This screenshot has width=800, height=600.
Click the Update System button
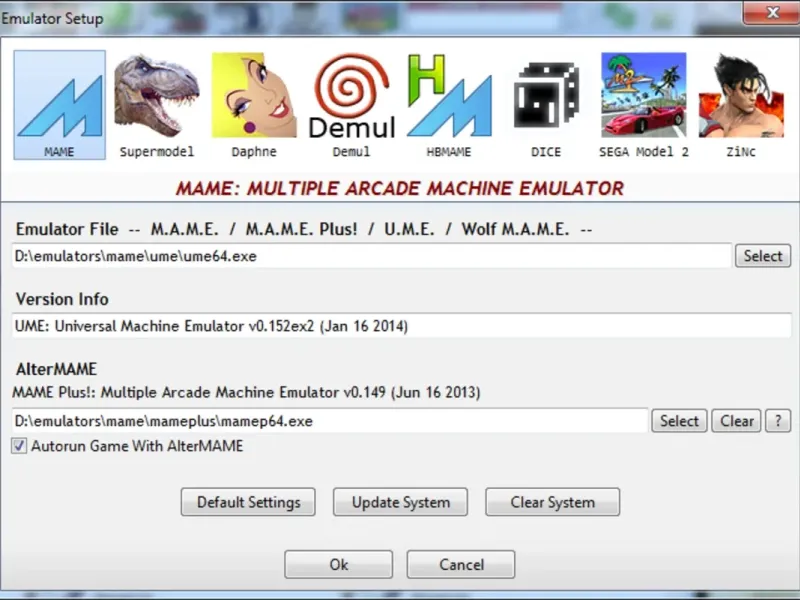coord(401,502)
